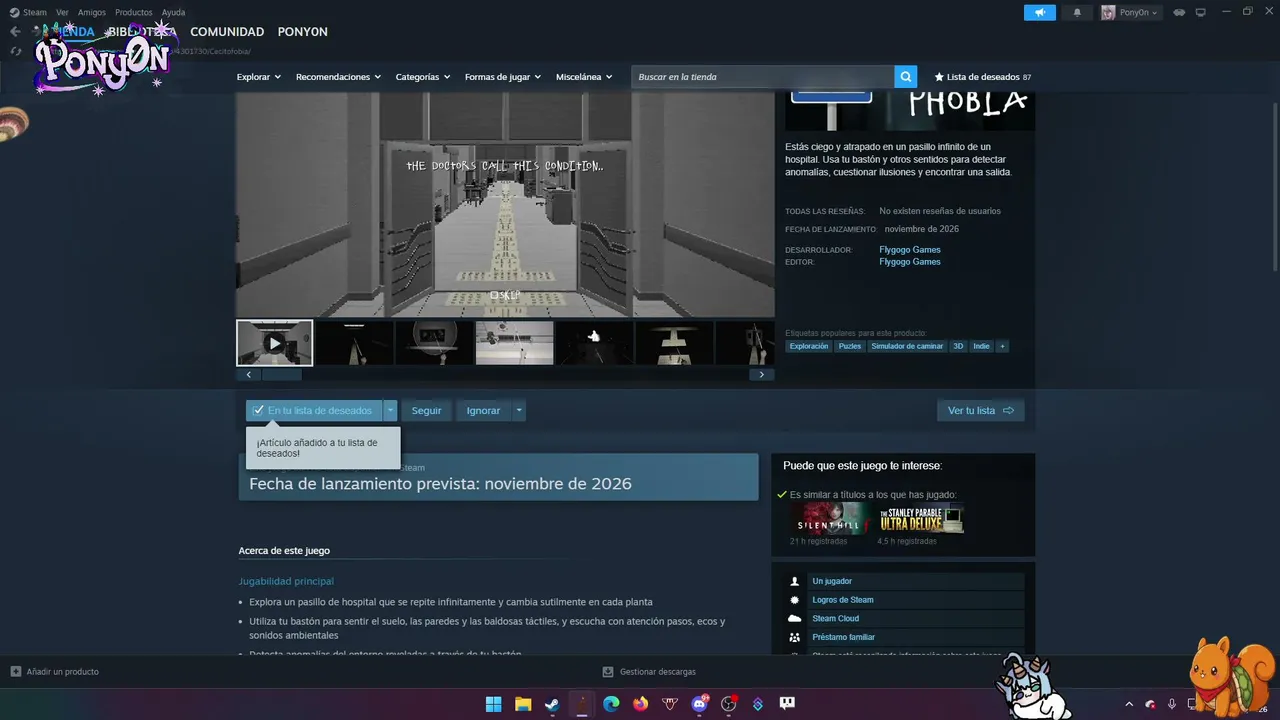Click the Steam Cloud icon
Viewport: 1280px width, 720px height.
tap(795, 618)
